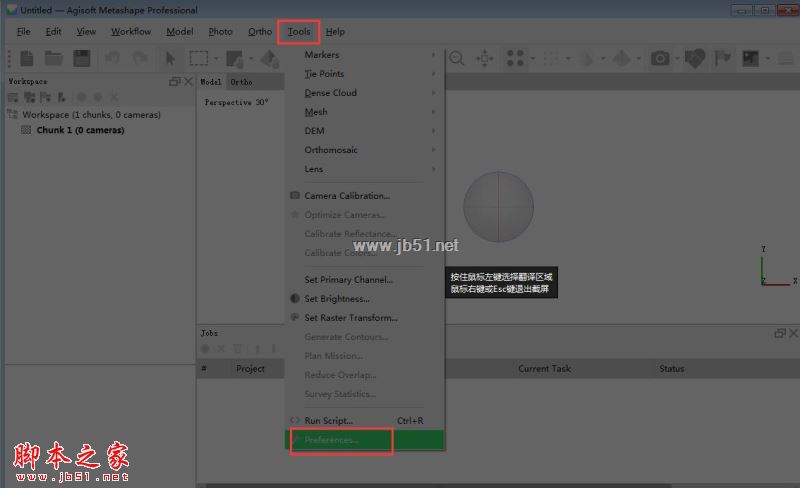Click the Open project folder icon
Screen dimensions: 800x488
pyautogui.click(x=54, y=59)
